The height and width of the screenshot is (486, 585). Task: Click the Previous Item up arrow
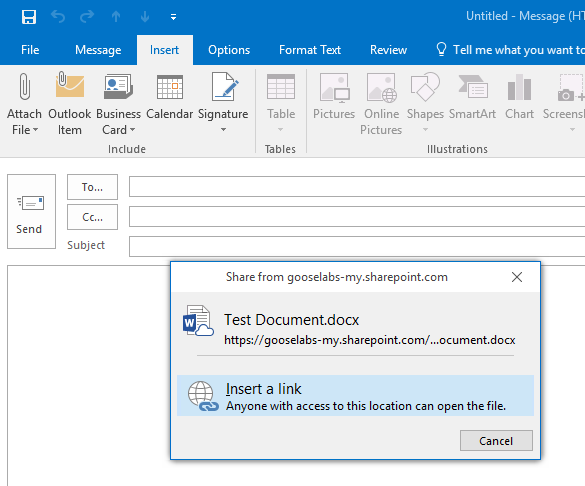(x=116, y=17)
